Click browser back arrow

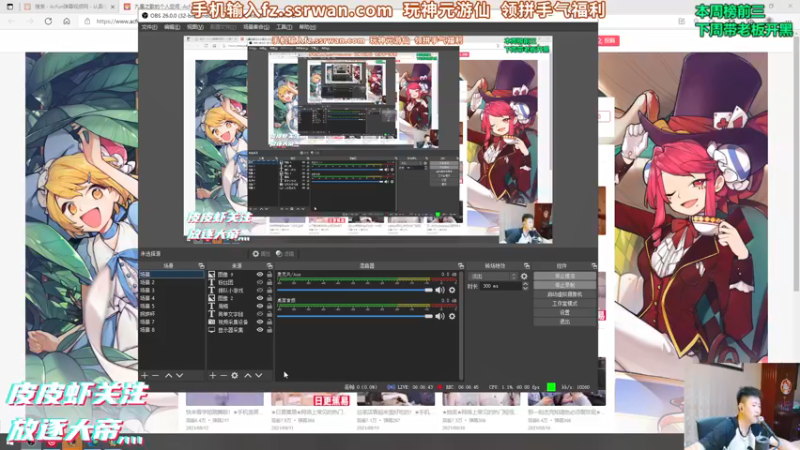pyautogui.click(x=11, y=21)
